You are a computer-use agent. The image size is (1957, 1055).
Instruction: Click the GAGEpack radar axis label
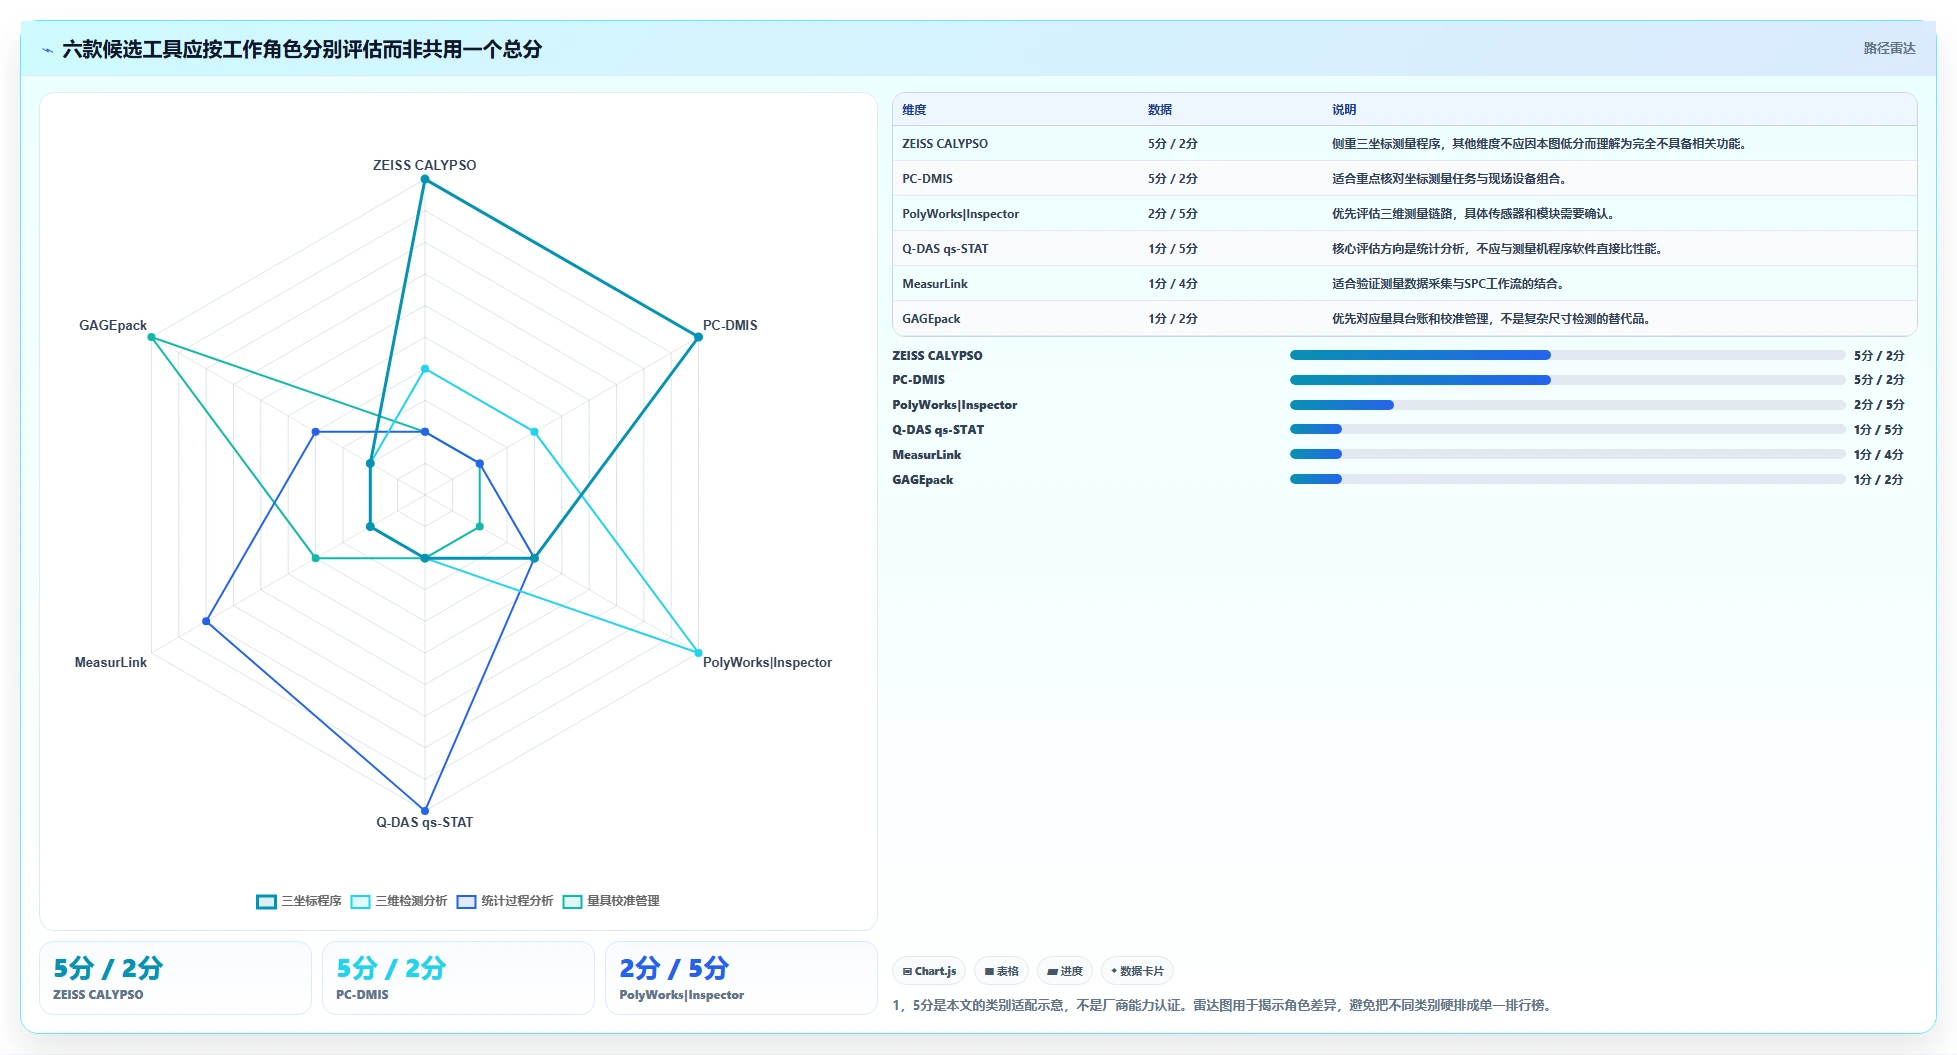coord(113,325)
